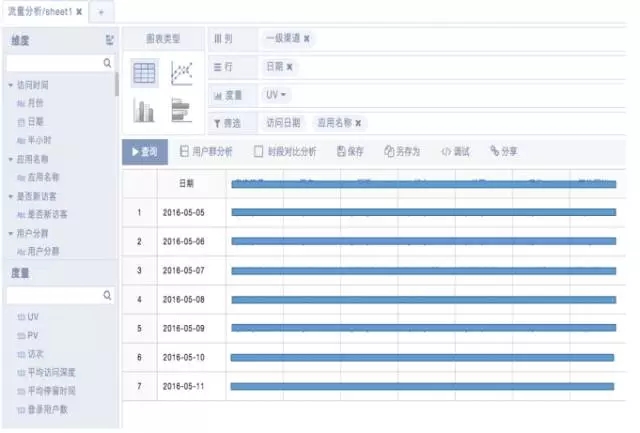Image resolution: width=640 pixels, height=433 pixels.
Task: Select the table chart type icon
Action: click(x=144, y=73)
